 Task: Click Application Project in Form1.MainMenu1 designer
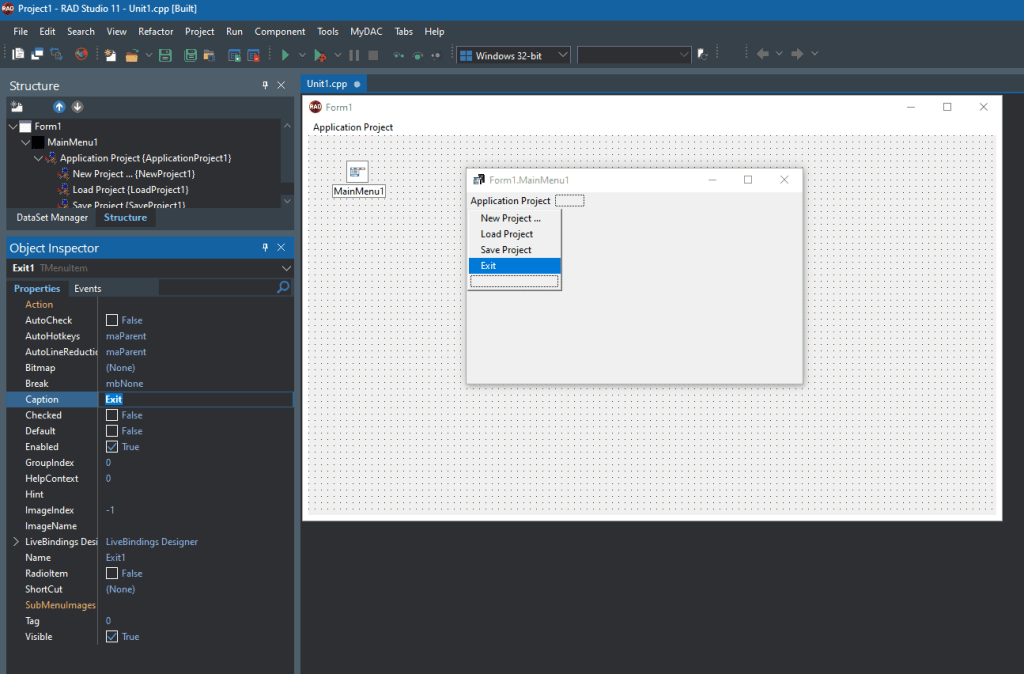click(x=510, y=201)
